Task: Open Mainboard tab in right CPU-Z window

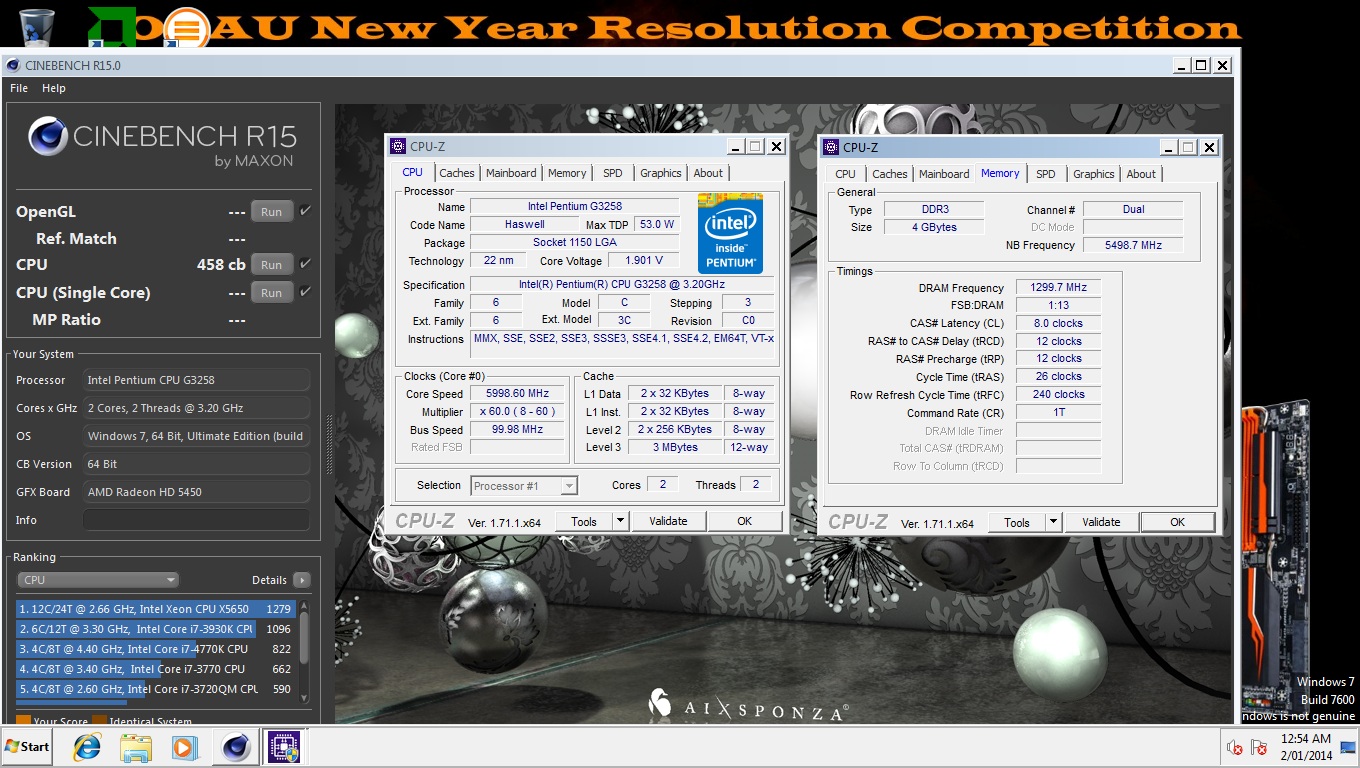Action: pyautogui.click(x=944, y=174)
